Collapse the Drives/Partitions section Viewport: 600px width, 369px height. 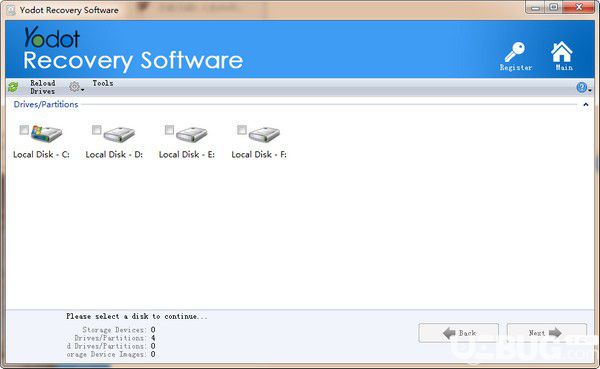point(585,104)
